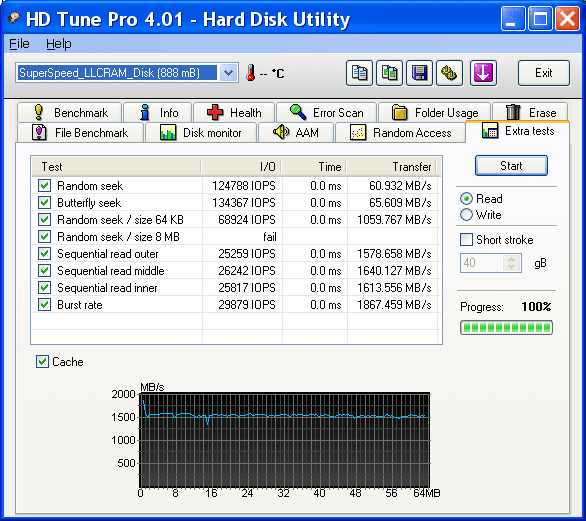The width and height of the screenshot is (586, 521).
Task: Click the green progress bar
Action: [506, 328]
